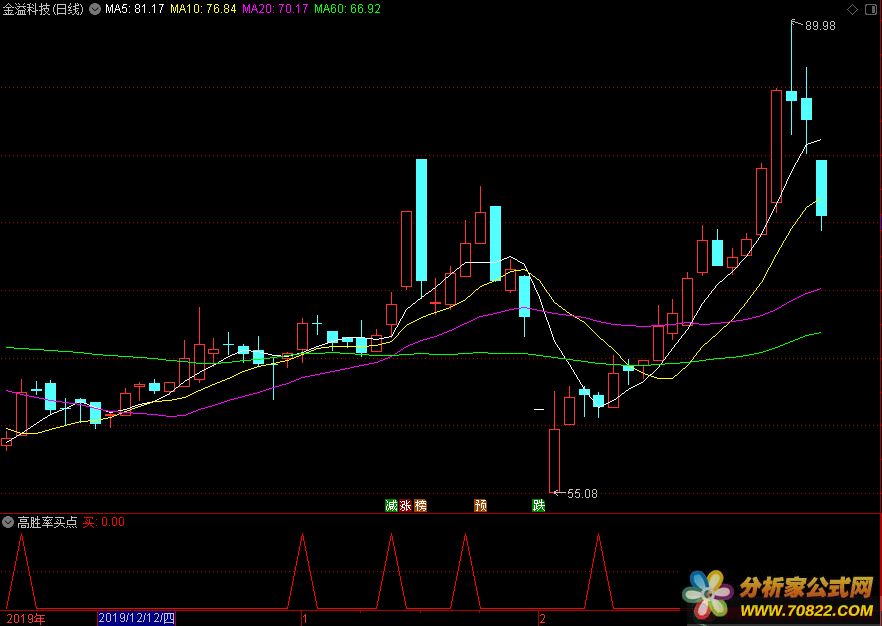Open the circular arrow menu at top-right corner
The image size is (882, 626).
pyautogui.click(x=870, y=9)
